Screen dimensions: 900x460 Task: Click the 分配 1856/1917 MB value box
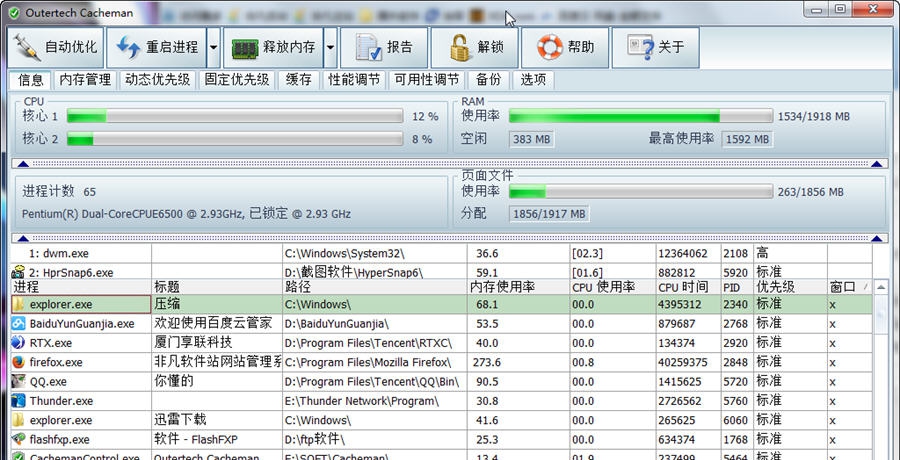[x=549, y=214]
